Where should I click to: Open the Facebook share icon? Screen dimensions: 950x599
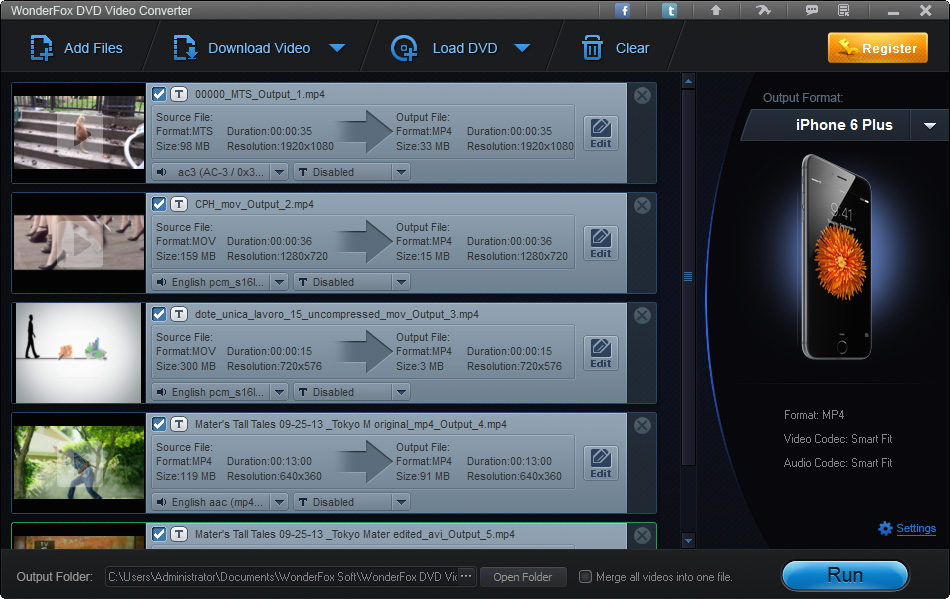(622, 10)
